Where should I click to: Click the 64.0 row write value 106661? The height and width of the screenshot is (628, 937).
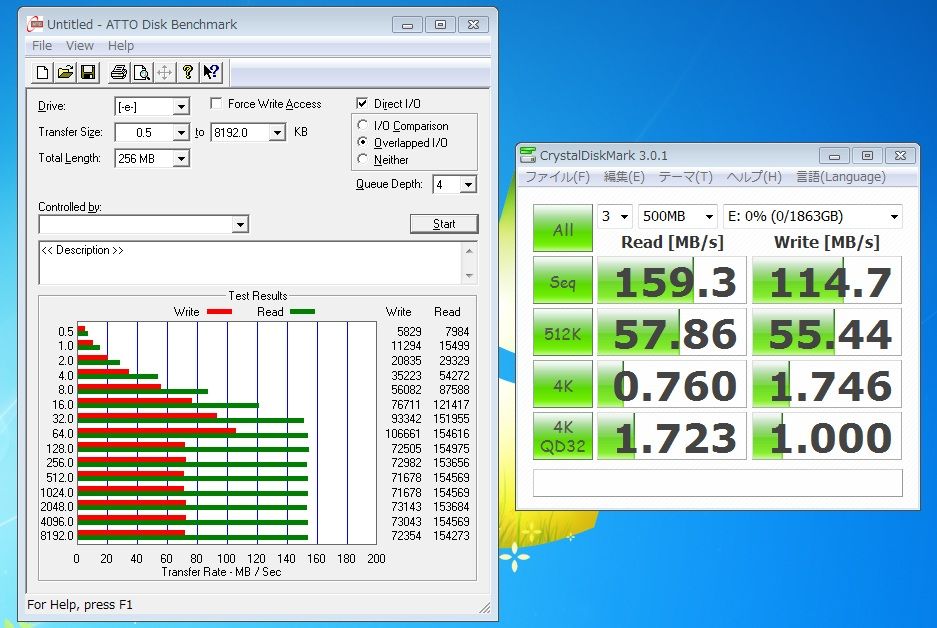[x=403, y=434]
